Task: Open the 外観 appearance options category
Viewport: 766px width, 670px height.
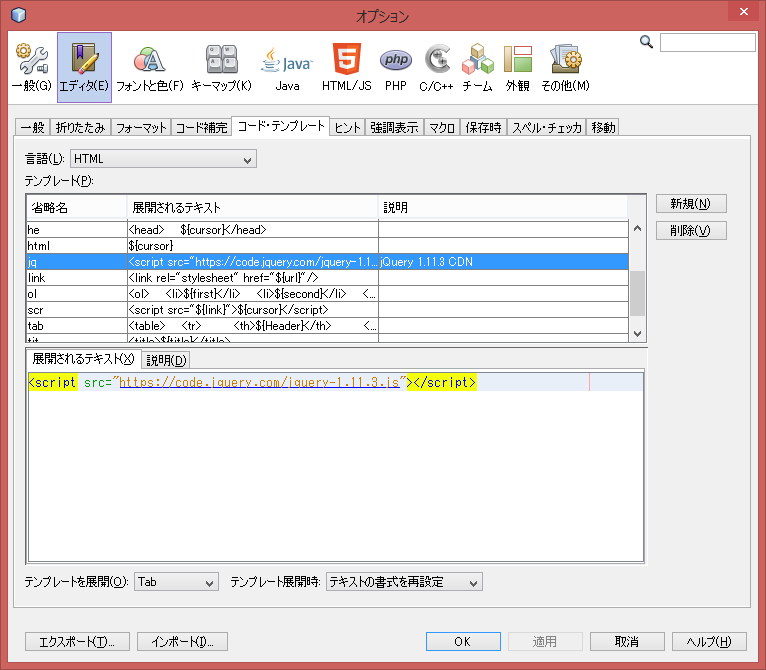Action: tap(517, 68)
